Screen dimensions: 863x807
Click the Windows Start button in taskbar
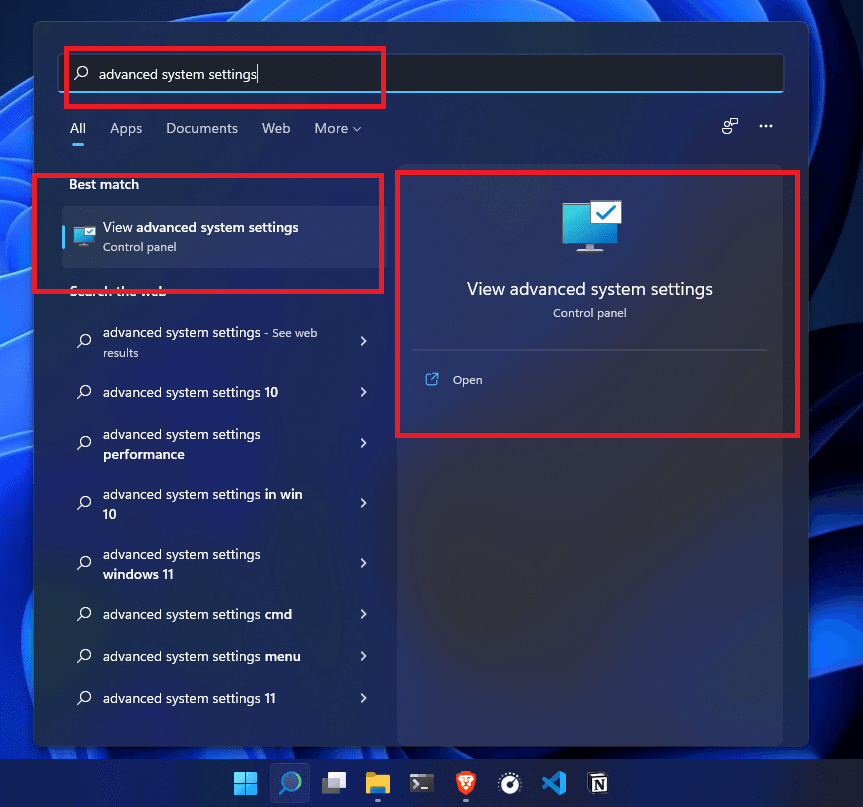pyautogui.click(x=245, y=783)
